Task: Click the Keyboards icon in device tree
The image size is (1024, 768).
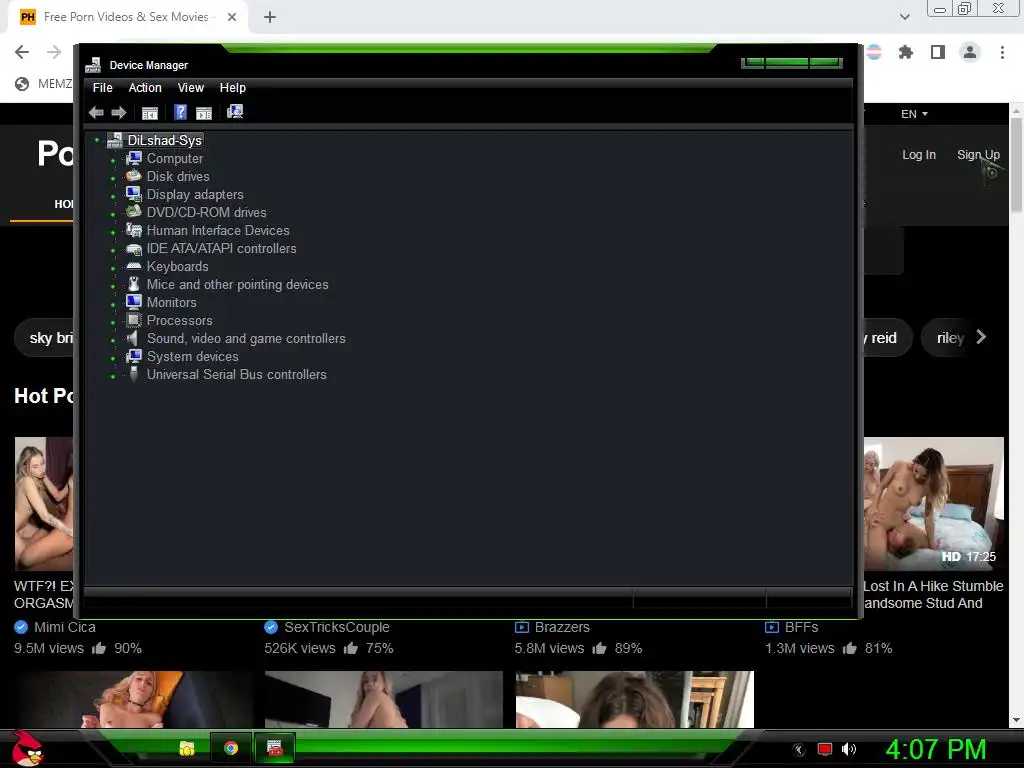Action: pos(133,266)
